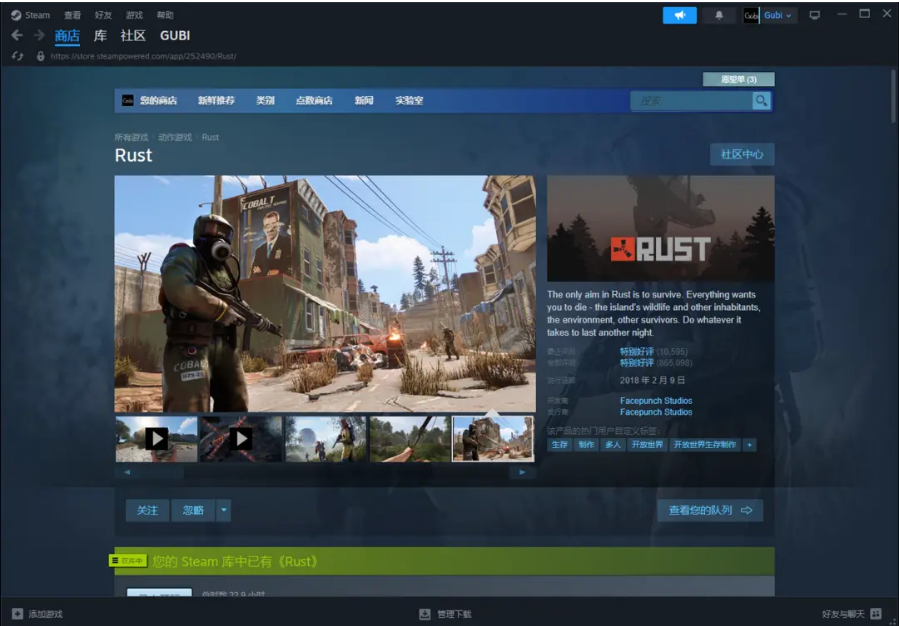This screenshot has height=626, width=899.
Task: Click the store URL address text
Action: [143, 56]
